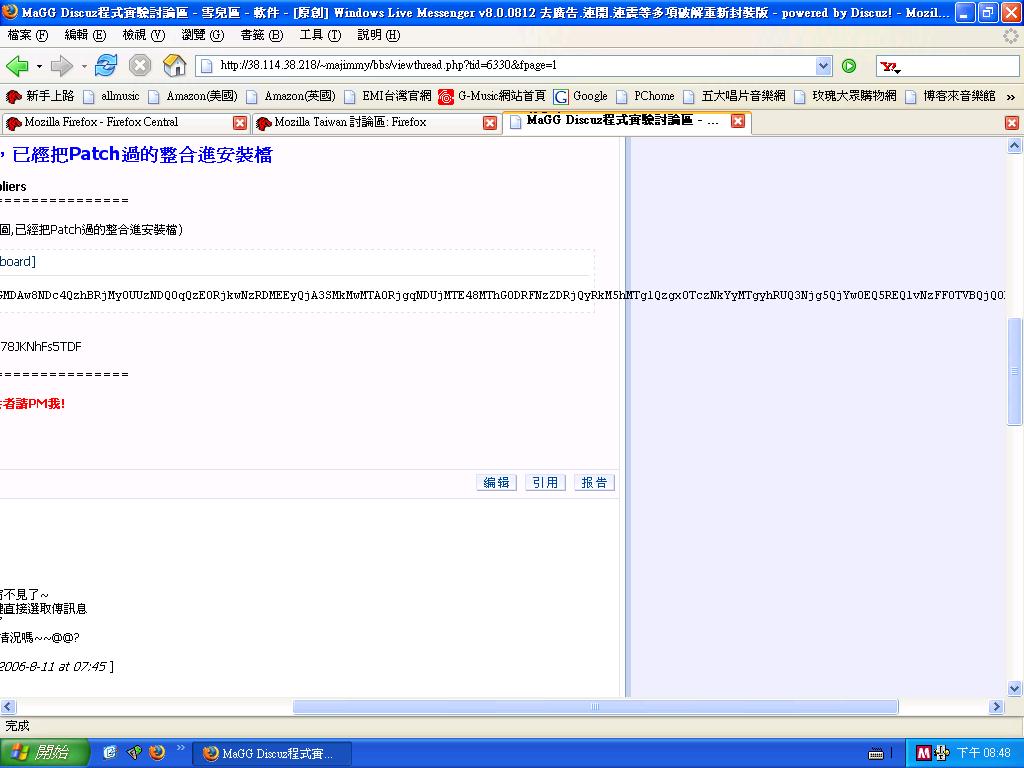Click the 报告 report button
Image resolution: width=1024 pixels, height=768 pixels.
tap(594, 483)
